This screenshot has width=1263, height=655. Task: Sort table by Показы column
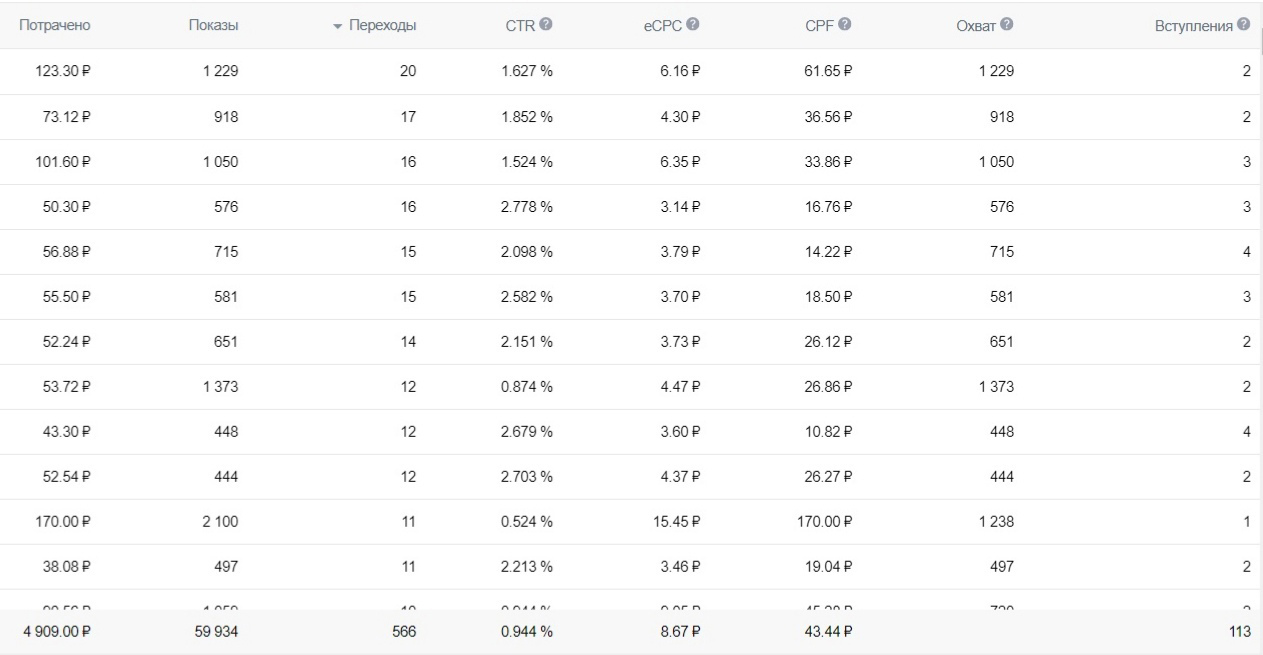(213, 26)
